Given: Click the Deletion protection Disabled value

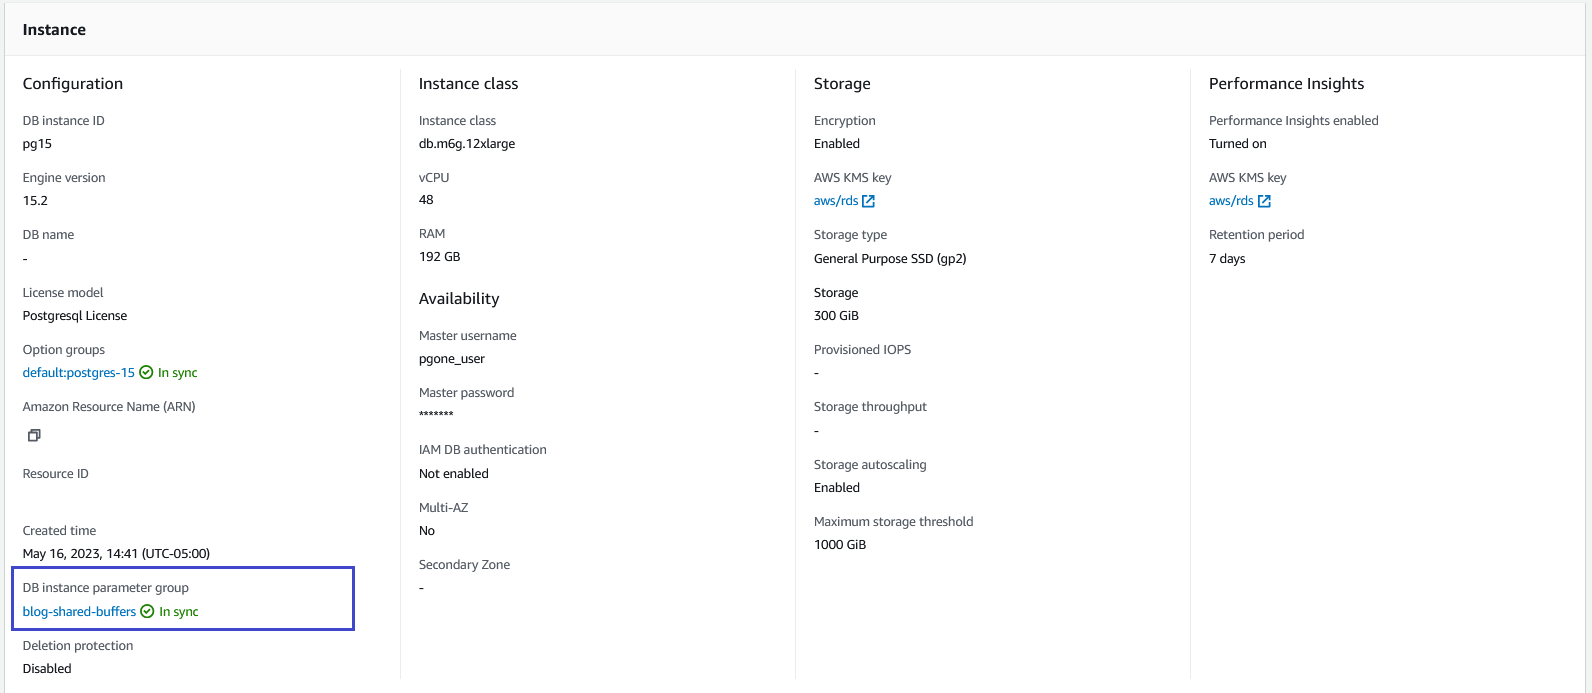Looking at the screenshot, I should [47, 669].
